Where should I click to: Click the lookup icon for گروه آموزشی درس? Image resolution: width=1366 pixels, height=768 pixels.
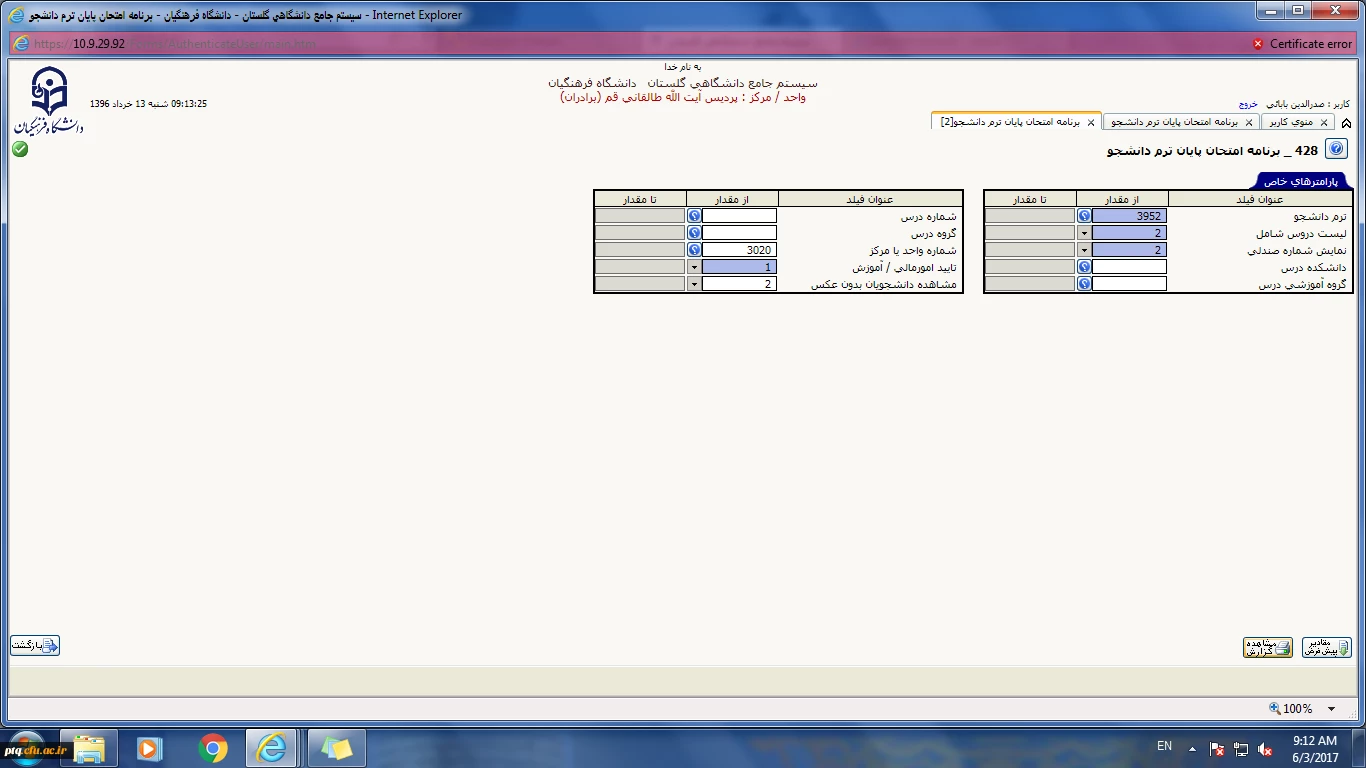[x=1084, y=284]
